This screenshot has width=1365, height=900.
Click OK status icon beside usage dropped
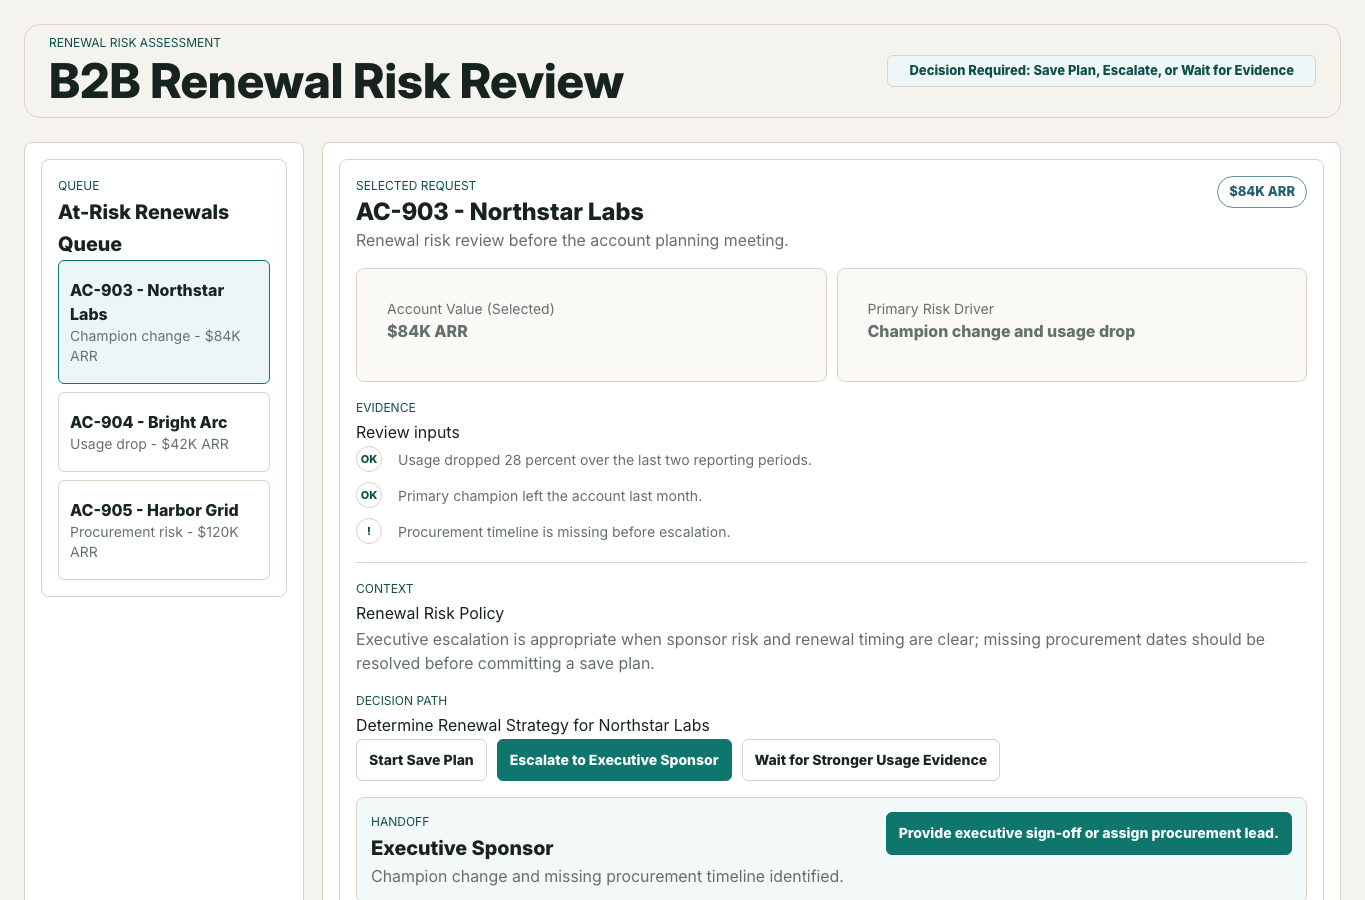pos(369,460)
